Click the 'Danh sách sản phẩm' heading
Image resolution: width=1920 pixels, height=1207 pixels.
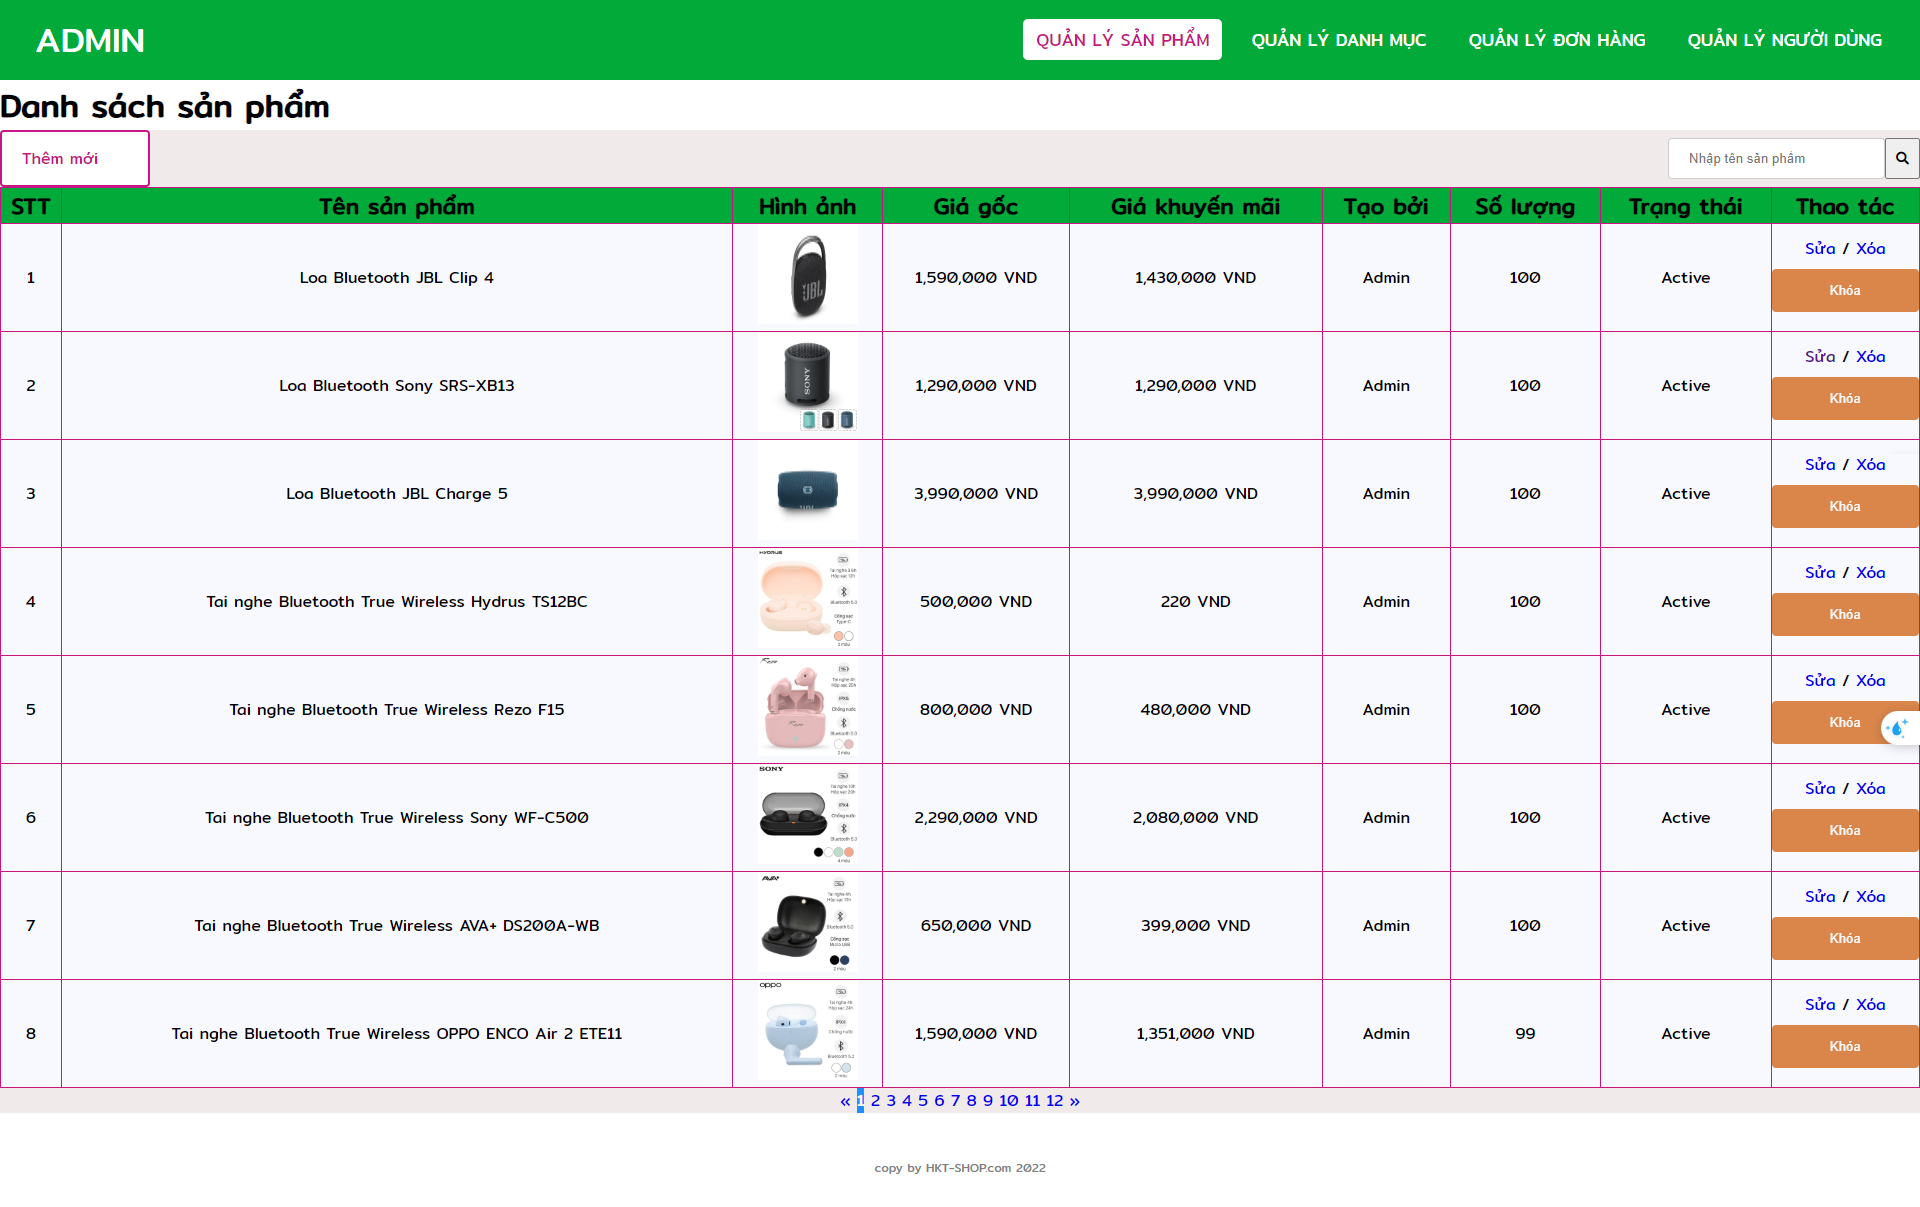165,106
